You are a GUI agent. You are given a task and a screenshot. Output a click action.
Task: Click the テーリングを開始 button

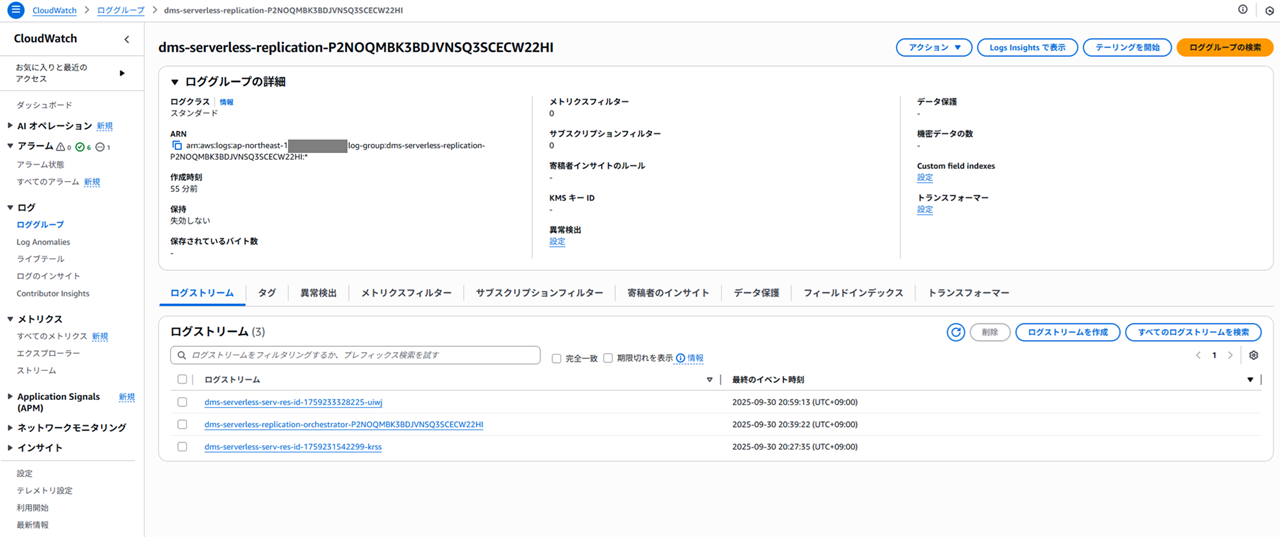[x=1127, y=47]
